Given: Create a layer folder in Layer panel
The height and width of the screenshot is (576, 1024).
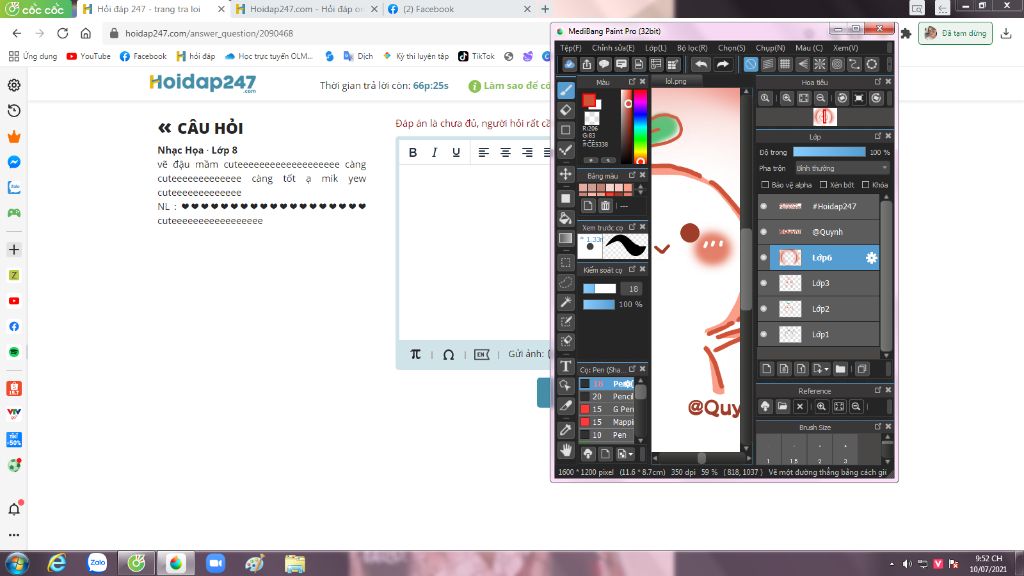Looking at the screenshot, I should (x=840, y=369).
